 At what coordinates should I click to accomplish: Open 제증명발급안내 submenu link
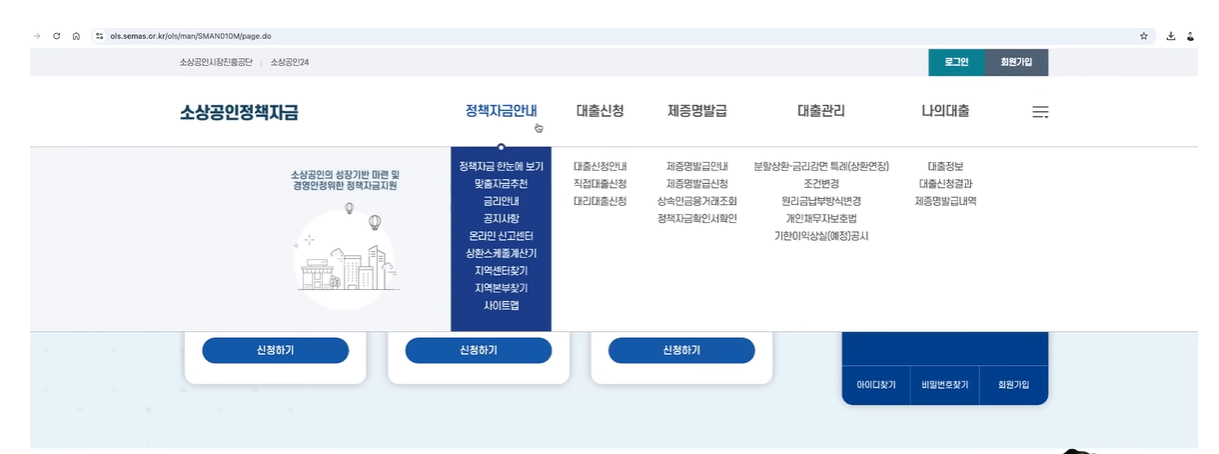pos(697,166)
